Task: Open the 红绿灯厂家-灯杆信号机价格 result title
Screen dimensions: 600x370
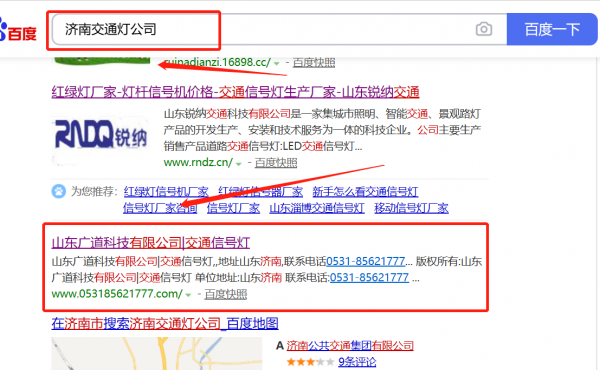Action: point(235,92)
